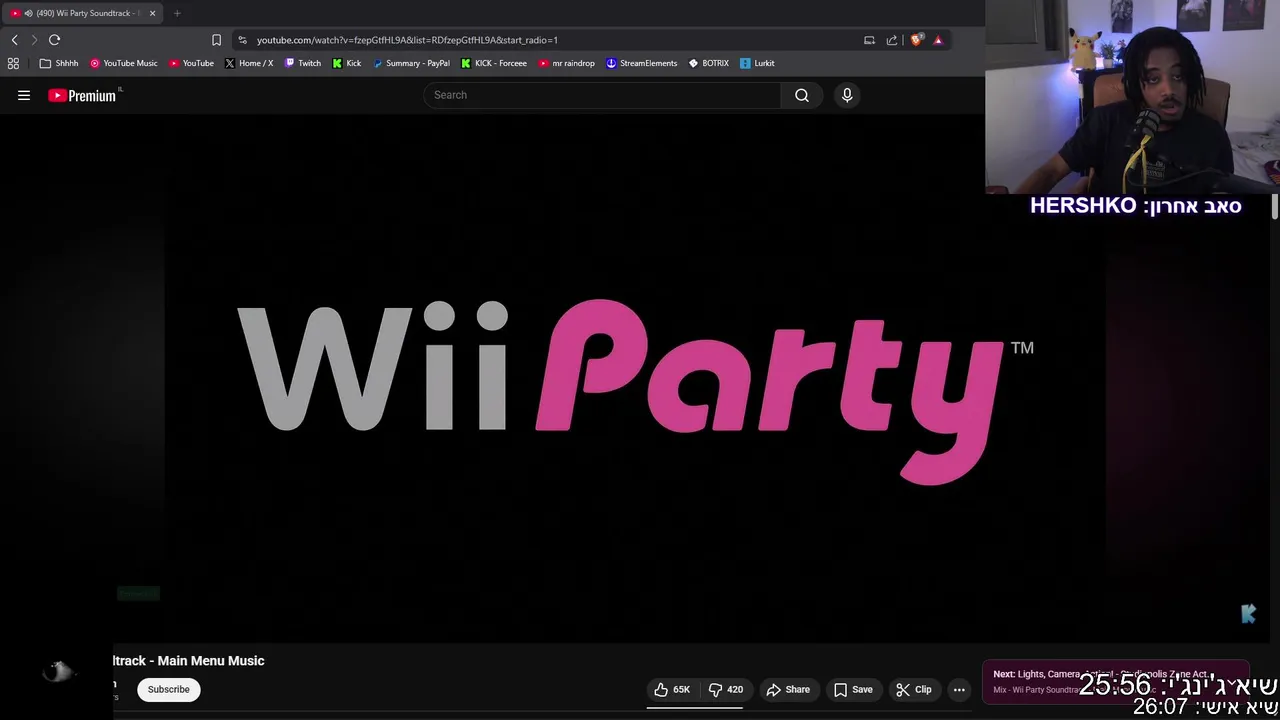Close the Wii Party Soundtrack tab
Image resolution: width=1280 pixels, height=720 pixels.
(152, 13)
